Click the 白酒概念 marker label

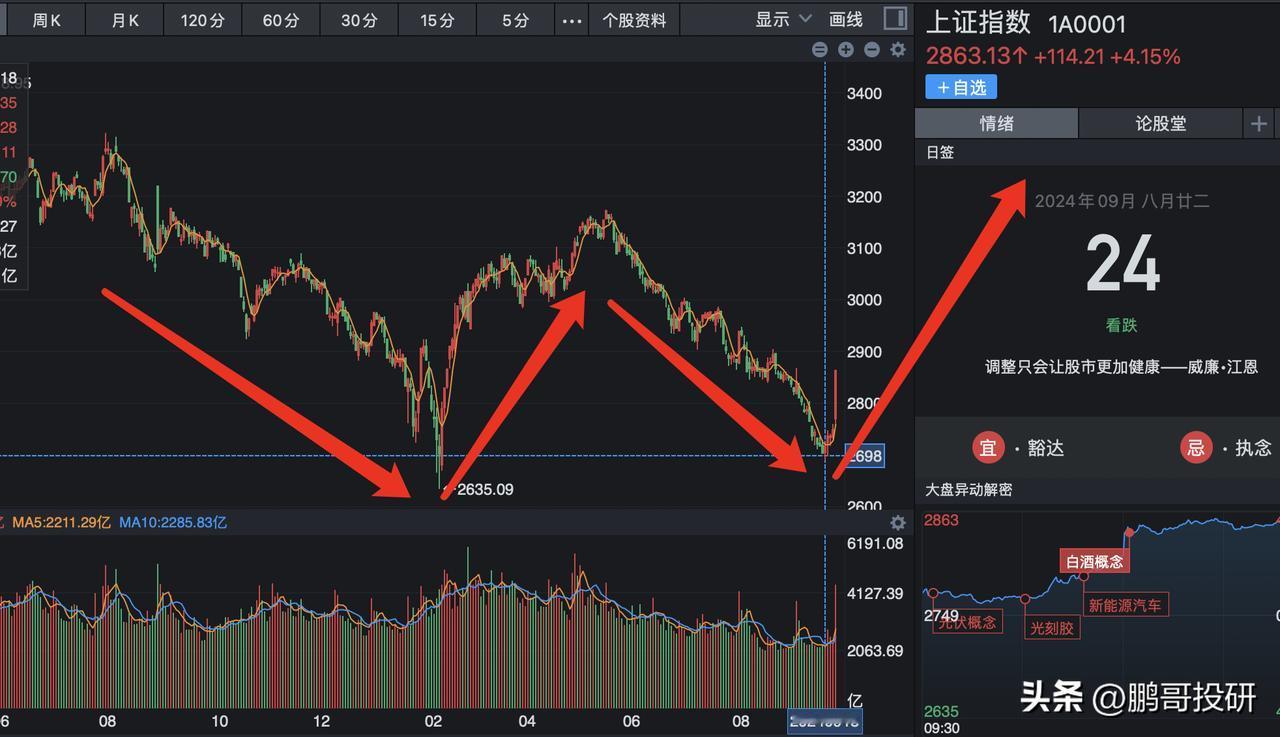coord(1095,562)
